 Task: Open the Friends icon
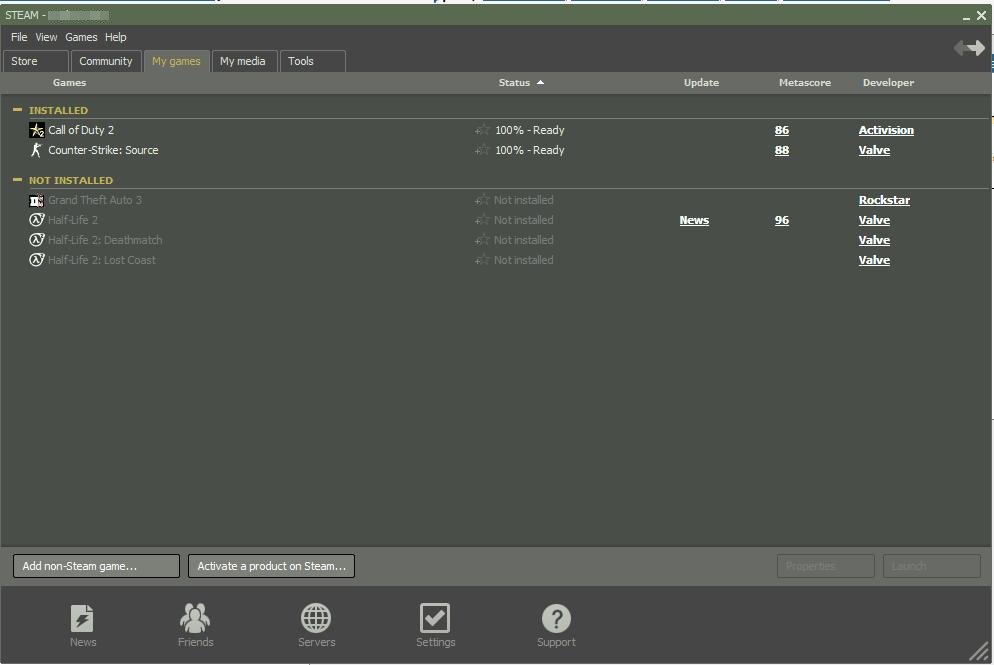(195, 618)
